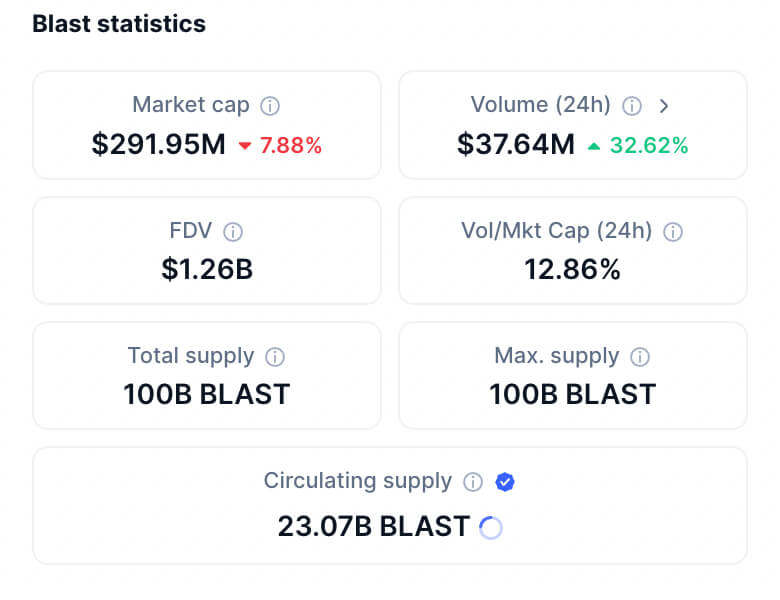Image resolution: width=780 pixels, height=600 pixels.
Task: Click the Circulating supply info icon
Action: [x=473, y=482]
